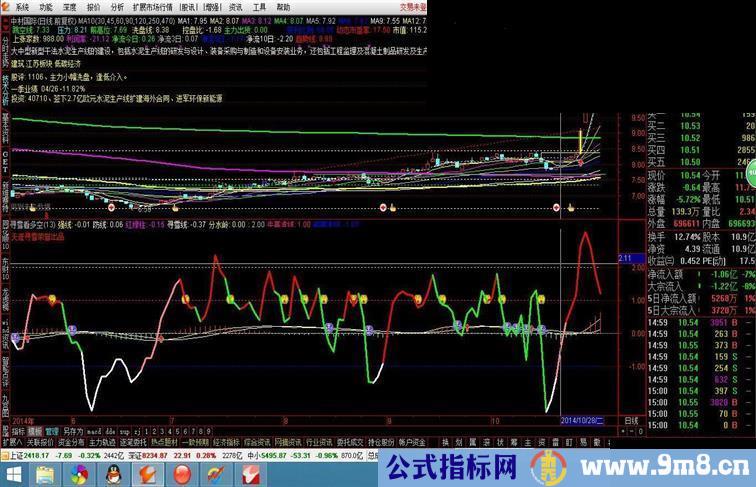Open the 扩展市场行情 menu
This screenshot has width=756, height=487.
click(159, 6)
